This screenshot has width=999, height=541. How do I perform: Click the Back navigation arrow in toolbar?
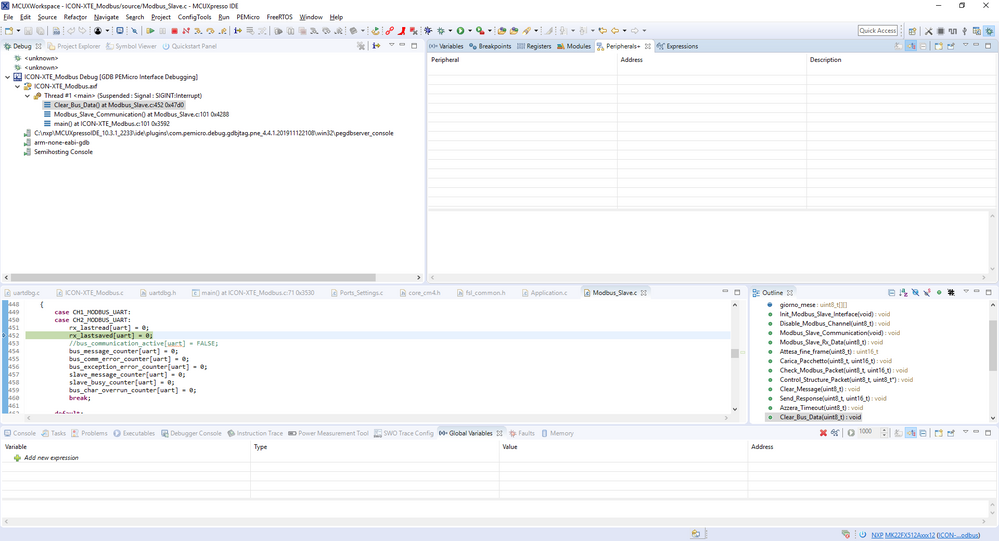[x=615, y=31]
